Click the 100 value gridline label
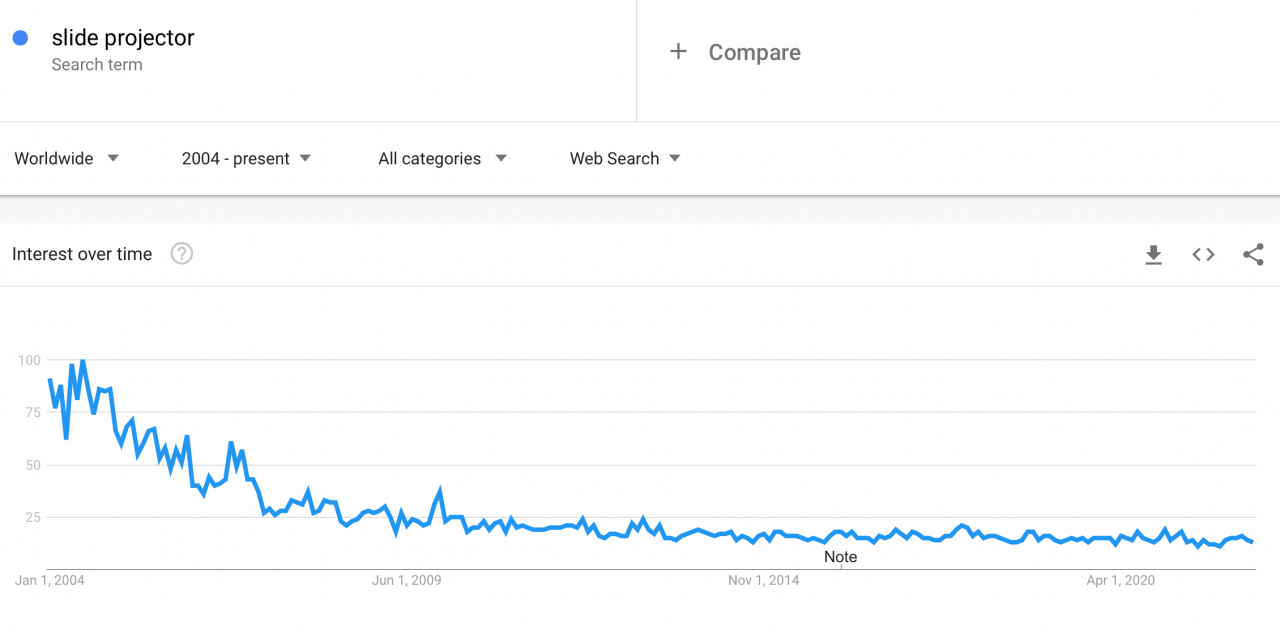The width and height of the screenshot is (1280, 629). pos(27,360)
